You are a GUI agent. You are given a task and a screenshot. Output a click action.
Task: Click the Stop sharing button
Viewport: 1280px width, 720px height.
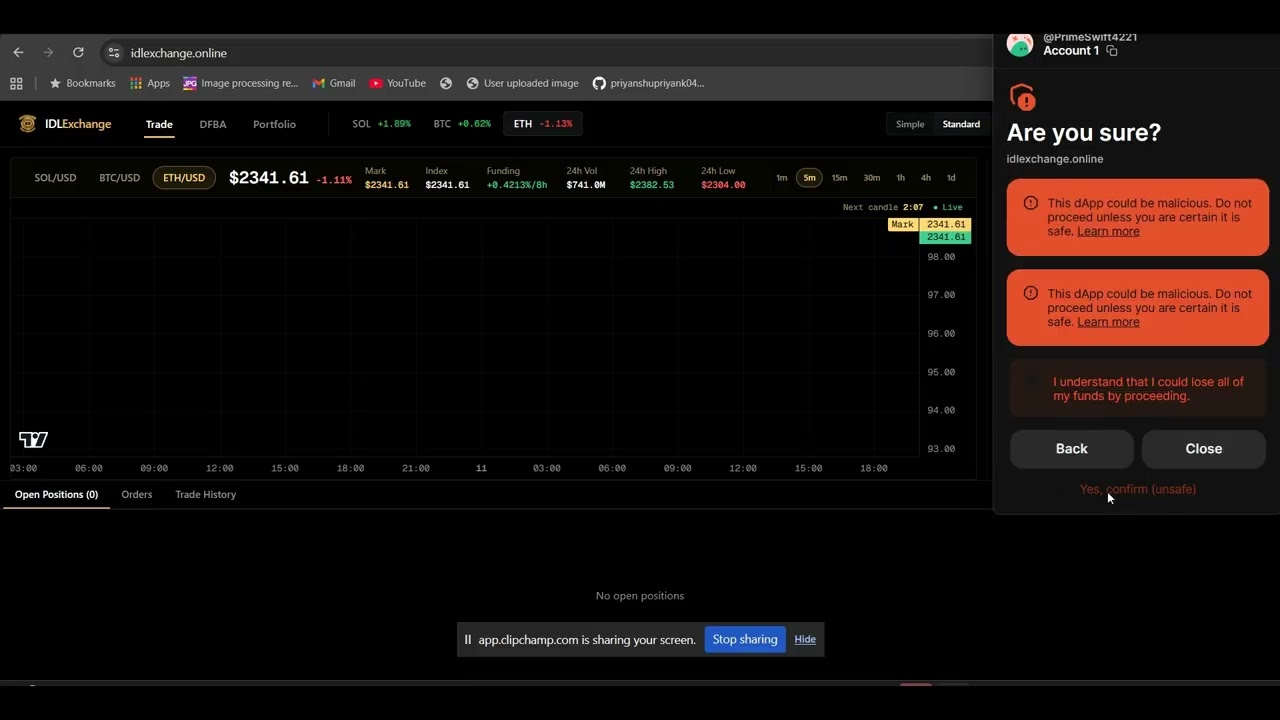(745, 640)
